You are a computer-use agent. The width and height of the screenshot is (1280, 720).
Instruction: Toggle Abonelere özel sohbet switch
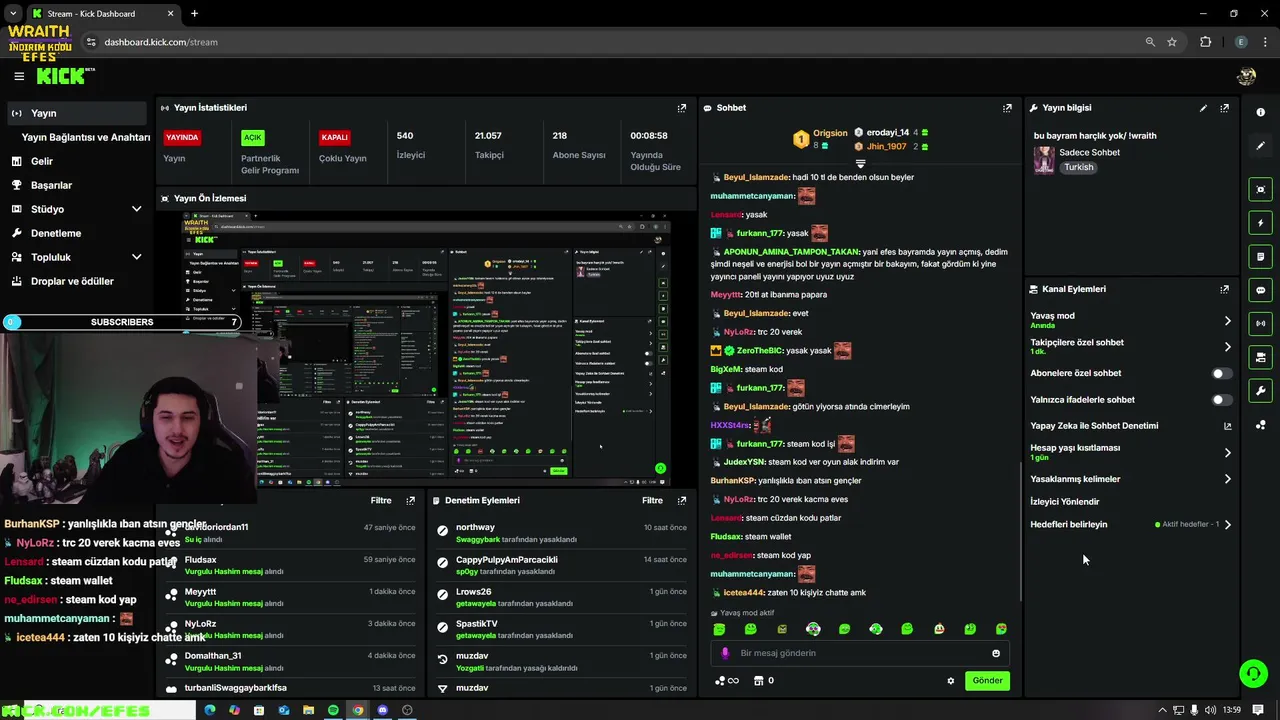click(1221, 373)
